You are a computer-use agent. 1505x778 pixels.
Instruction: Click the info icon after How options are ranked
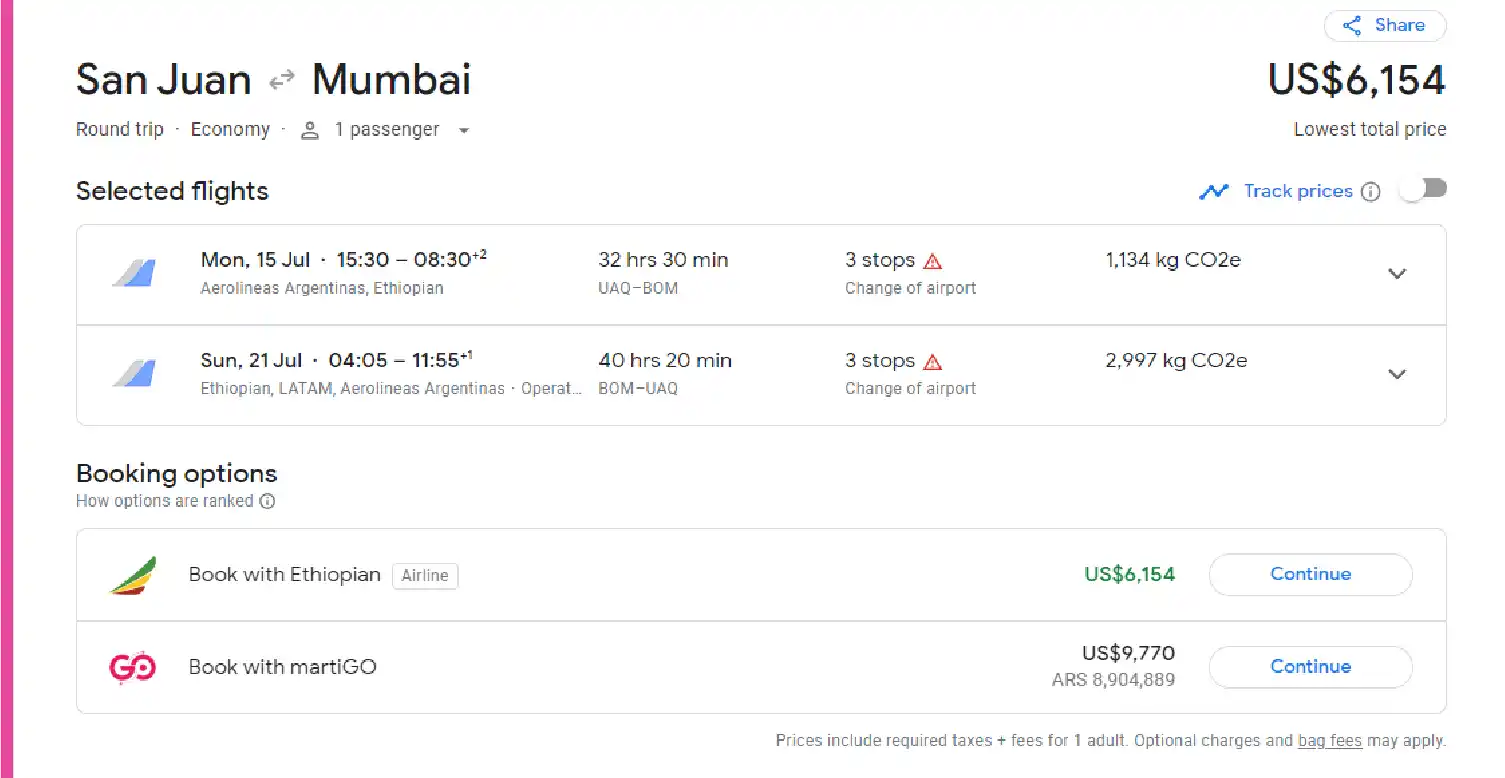pos(266,501)
